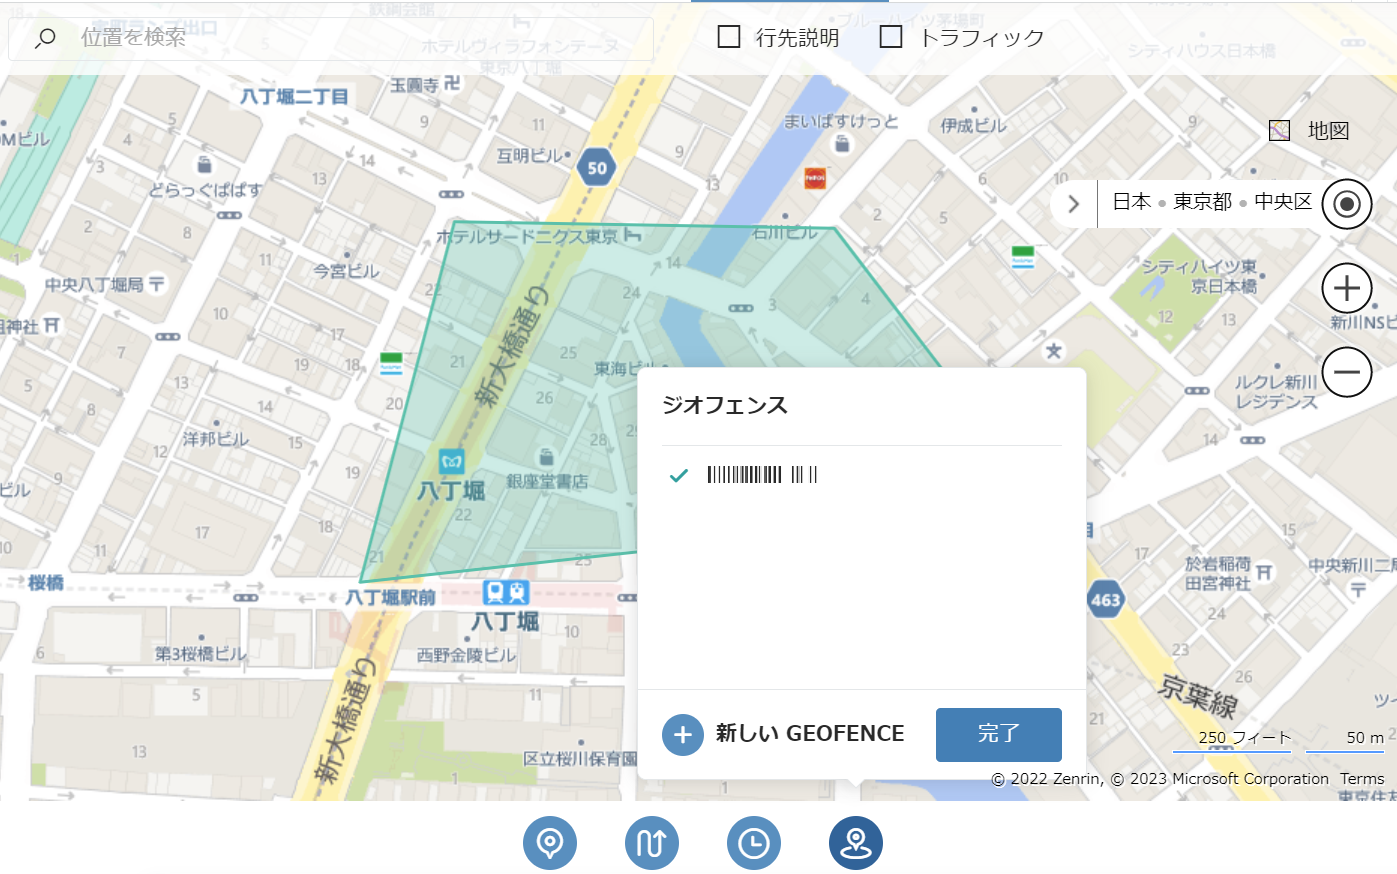Image resolution: width=1397 pixels, height=874 pixels.
Task: Click the teal checkmark beside geofence
Action: pyautogui.click(x=679, y=475)
